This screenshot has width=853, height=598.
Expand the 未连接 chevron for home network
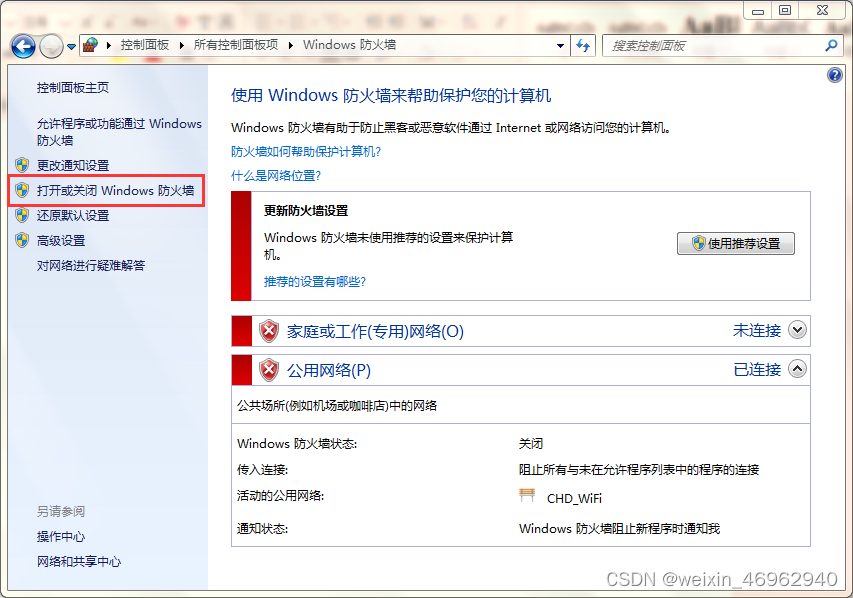point(797,330)
